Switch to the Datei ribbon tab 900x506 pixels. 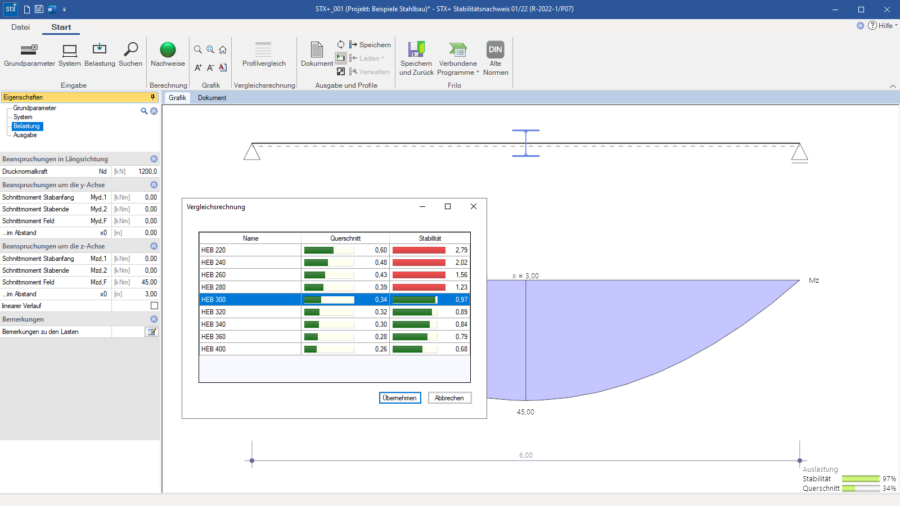(x=20, y=27)
